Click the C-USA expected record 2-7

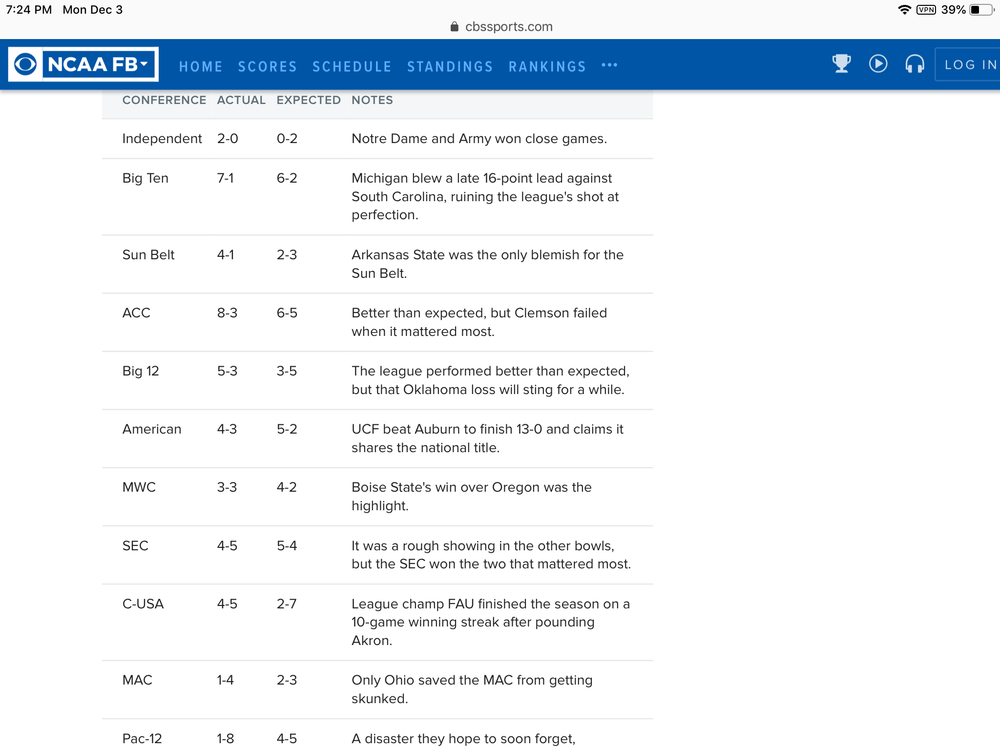(286, 603)
